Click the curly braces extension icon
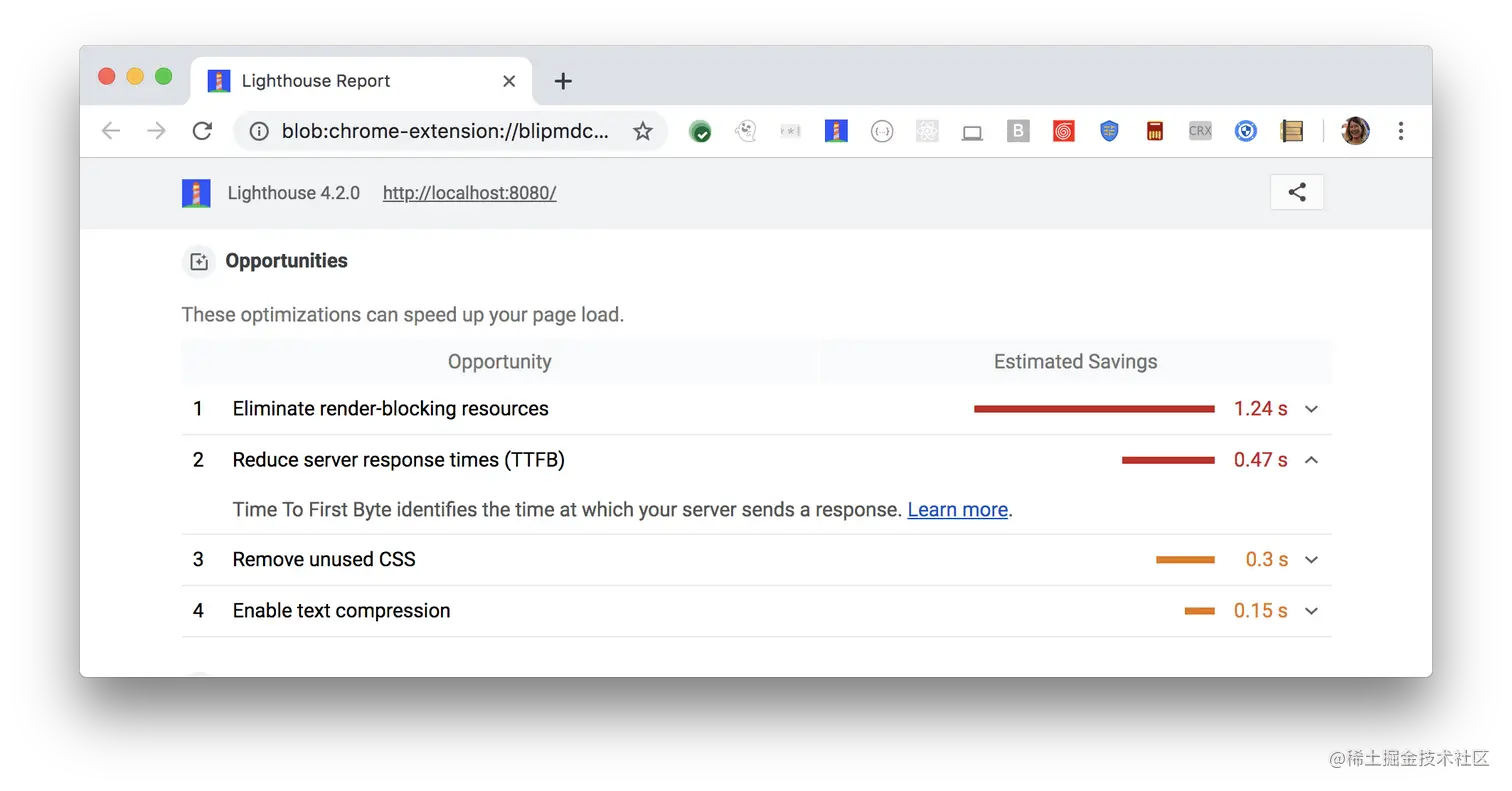The height and width of the screenshot is (791, 1512). coord(881,131)
